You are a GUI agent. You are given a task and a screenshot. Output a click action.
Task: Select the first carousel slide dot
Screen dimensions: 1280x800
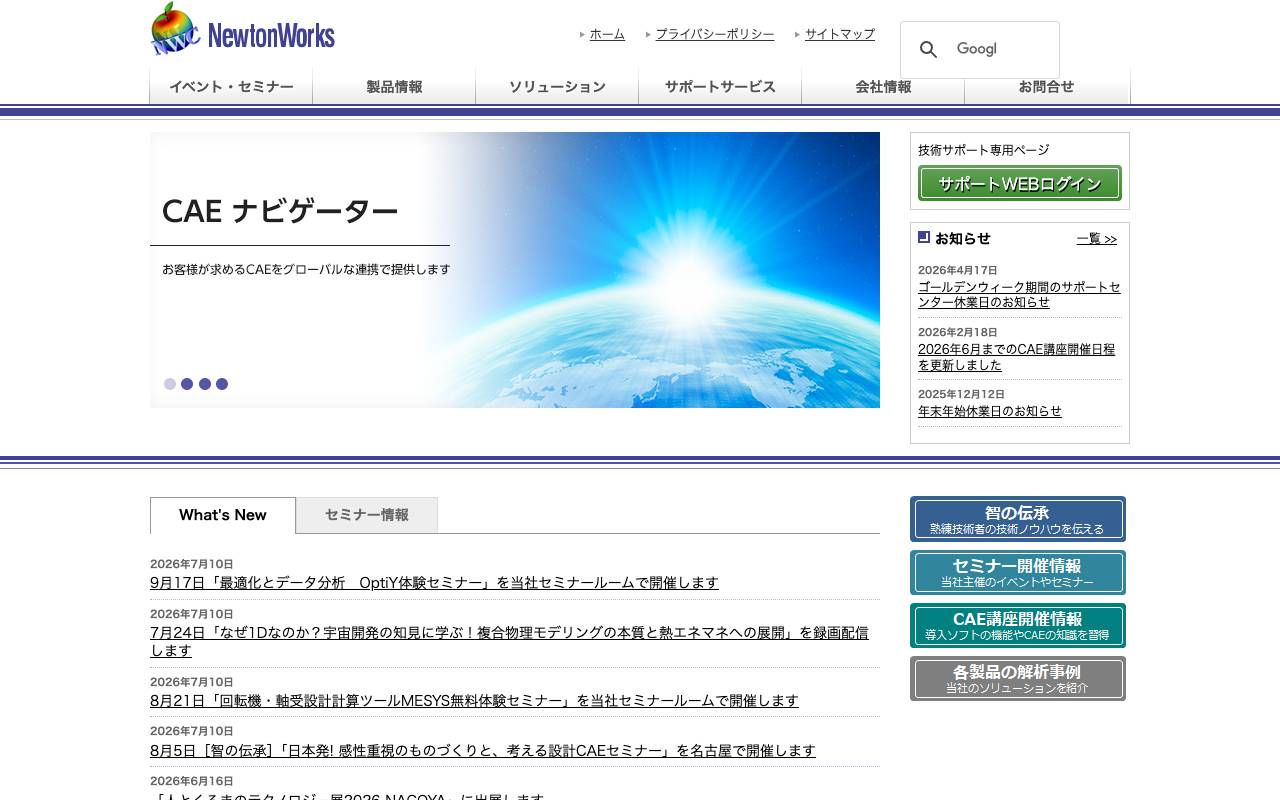[x=170, y=384]
